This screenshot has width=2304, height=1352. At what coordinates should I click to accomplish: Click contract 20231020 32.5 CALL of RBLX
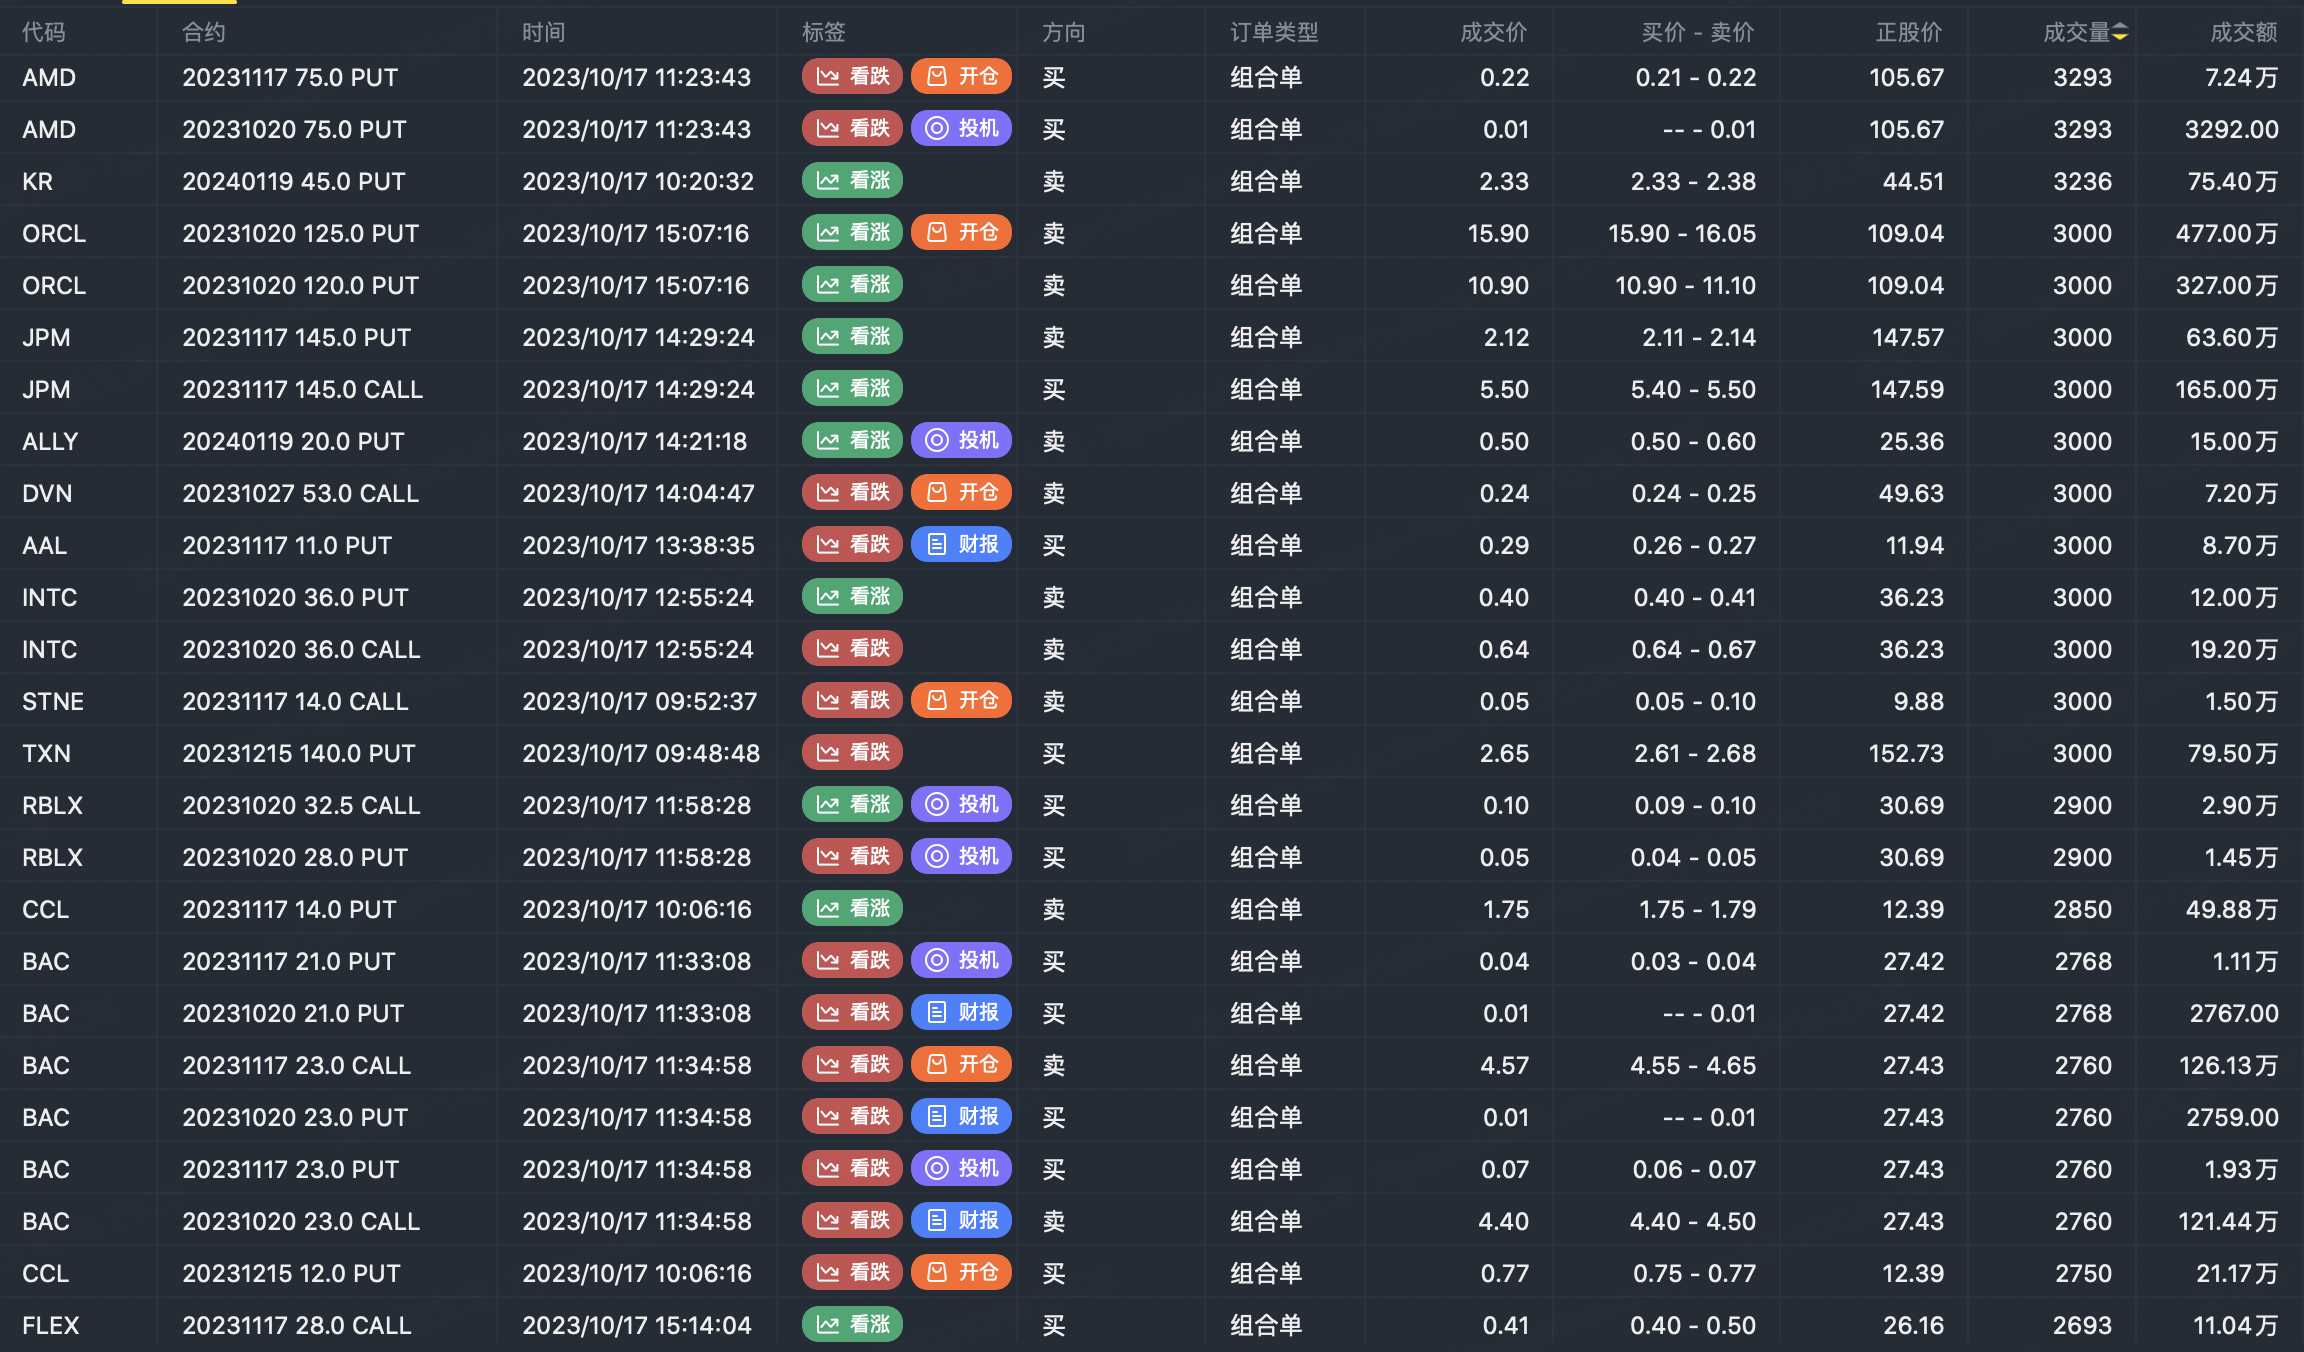coord(301,805)
